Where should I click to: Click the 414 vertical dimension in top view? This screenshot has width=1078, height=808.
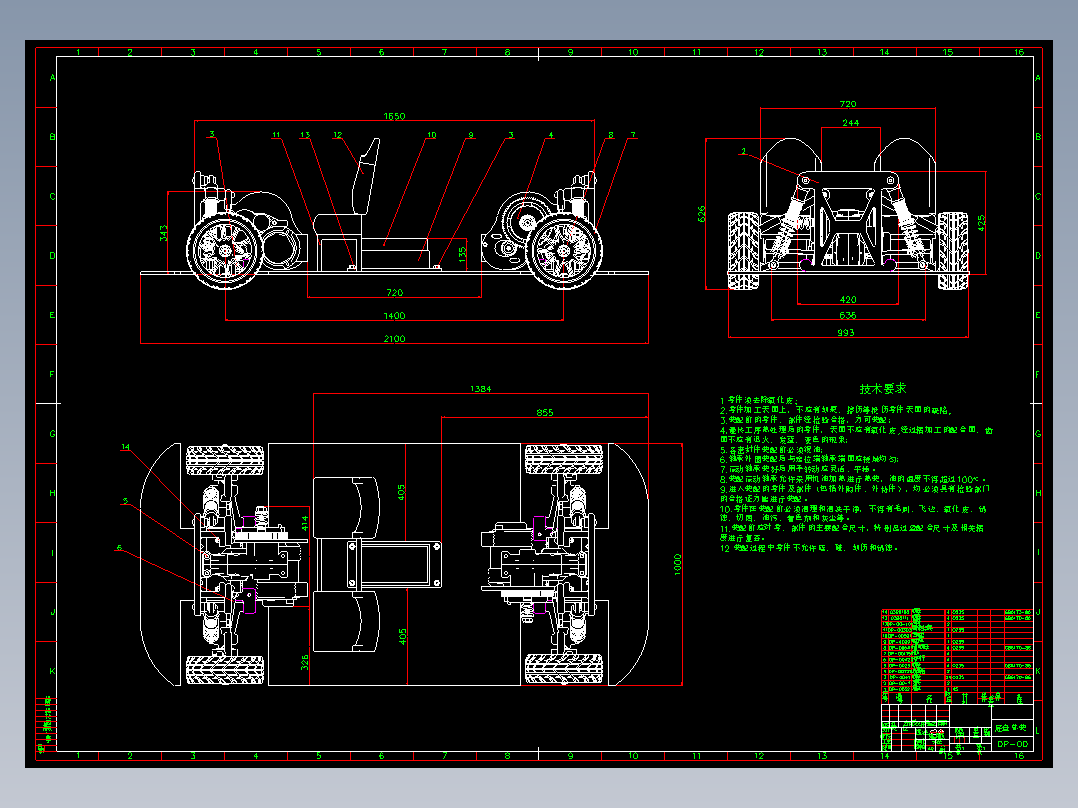click(305, 523)
